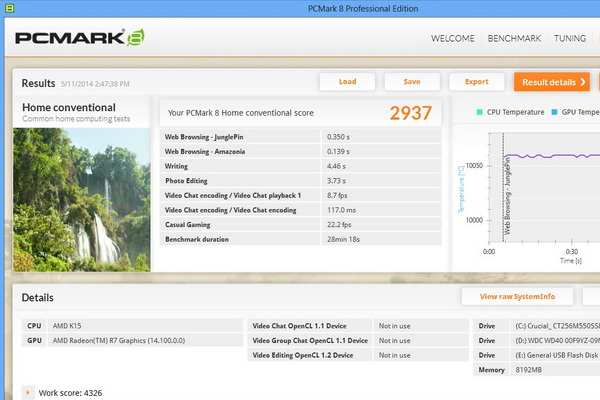Select the Casual Gaming row
600x400 pixels.
(300, 225)
